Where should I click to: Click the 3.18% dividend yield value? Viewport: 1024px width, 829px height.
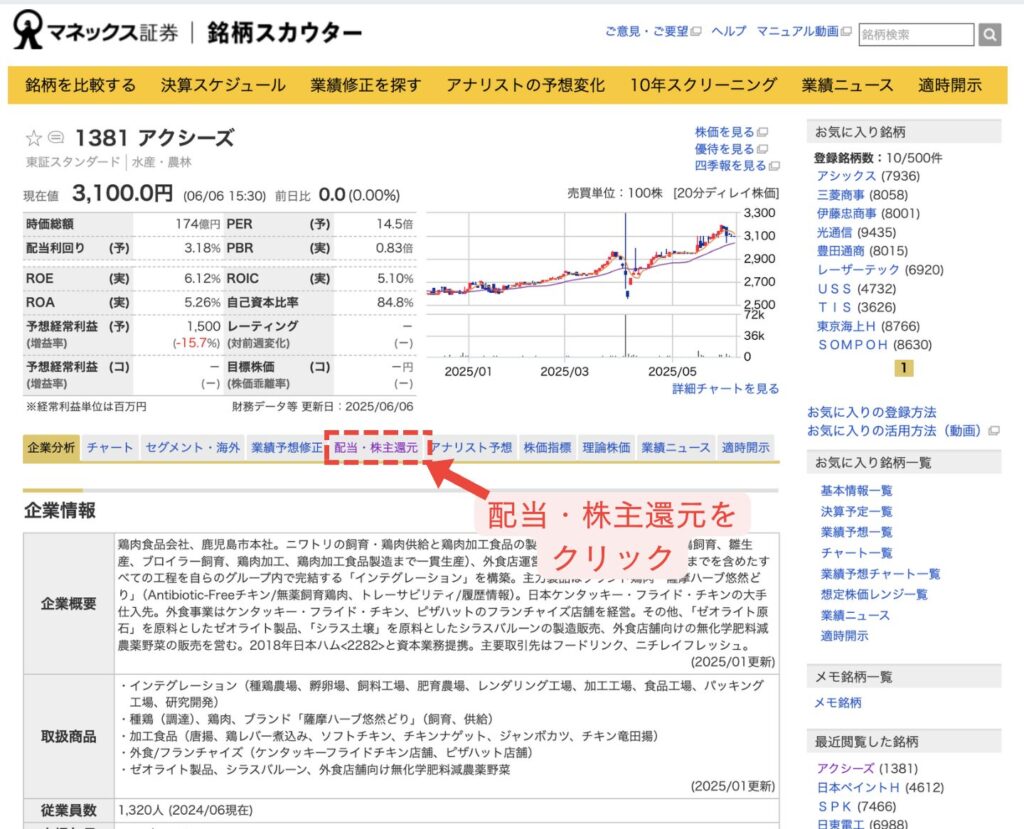tap(202, 248)
